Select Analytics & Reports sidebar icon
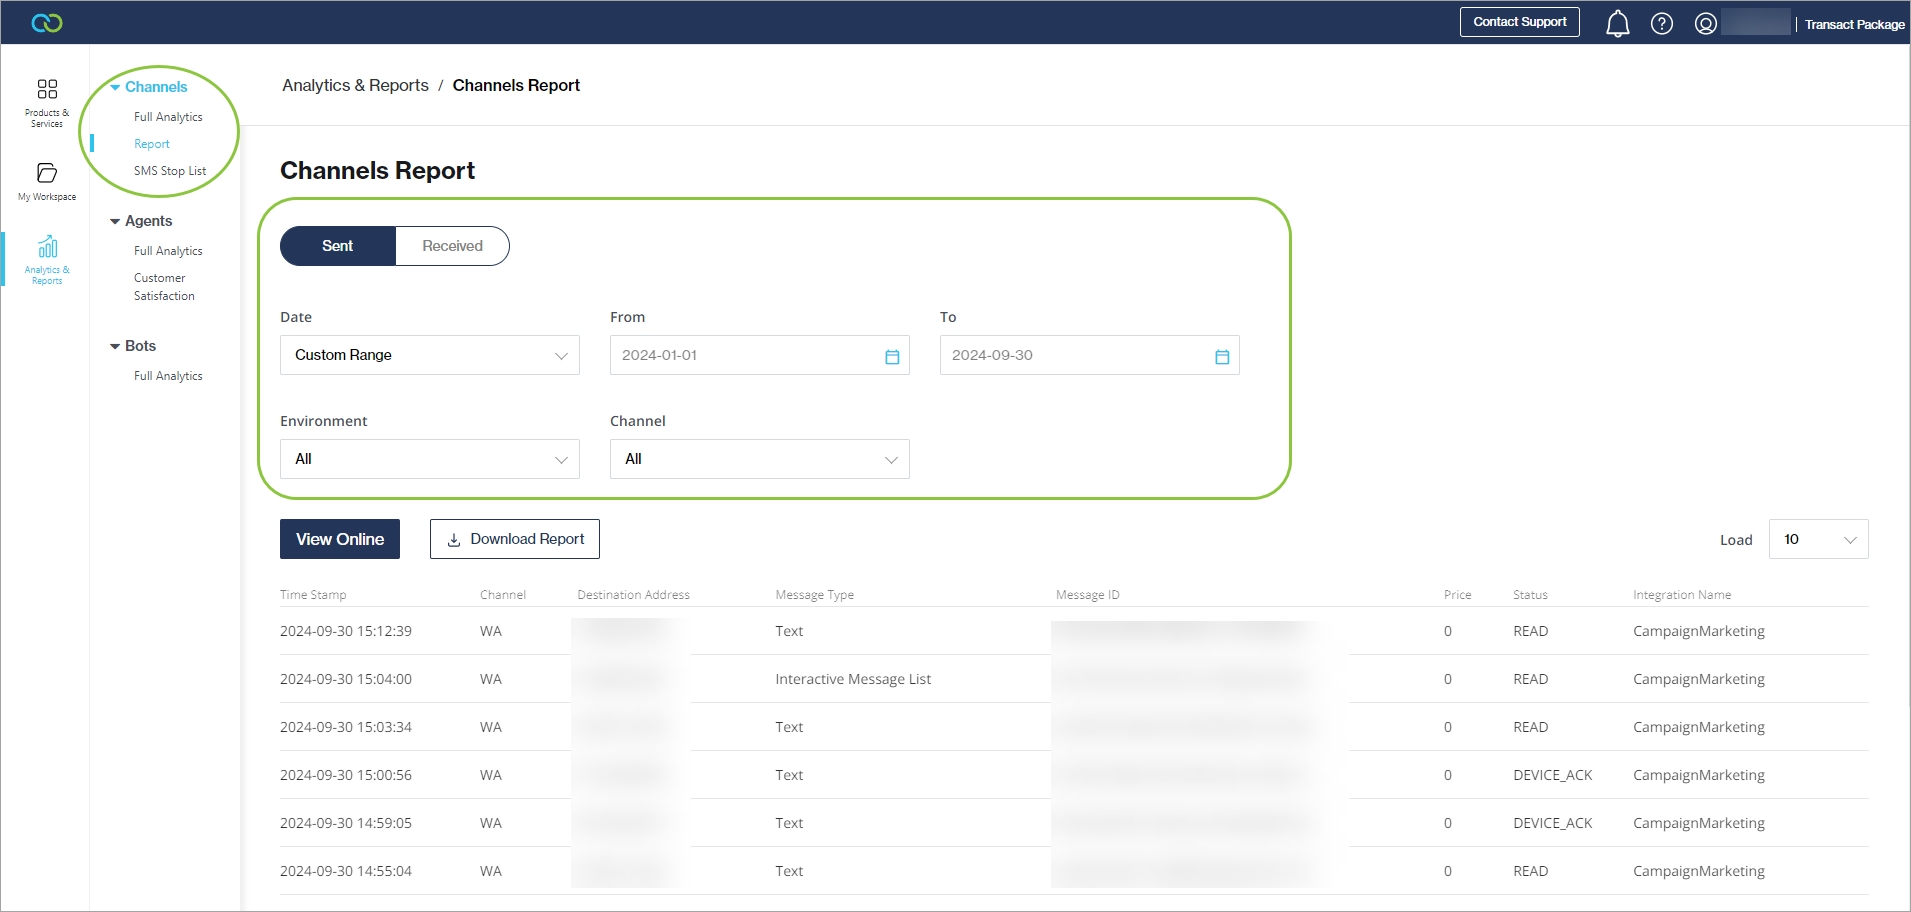The height and width of the screenshot is (912, 1911). coord(47,259)
